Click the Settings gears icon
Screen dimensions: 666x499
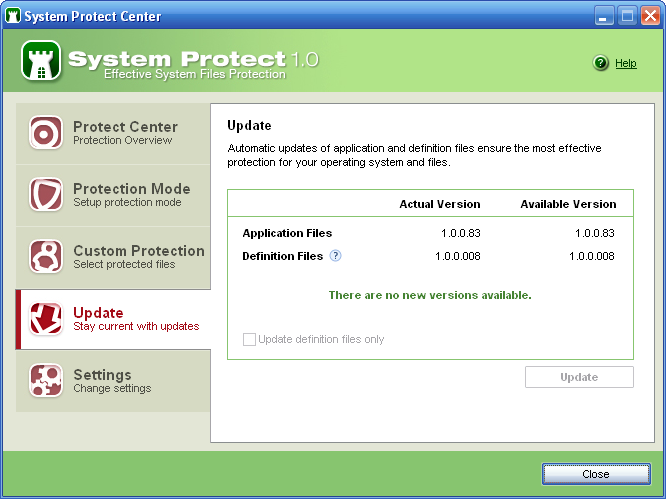45,381
